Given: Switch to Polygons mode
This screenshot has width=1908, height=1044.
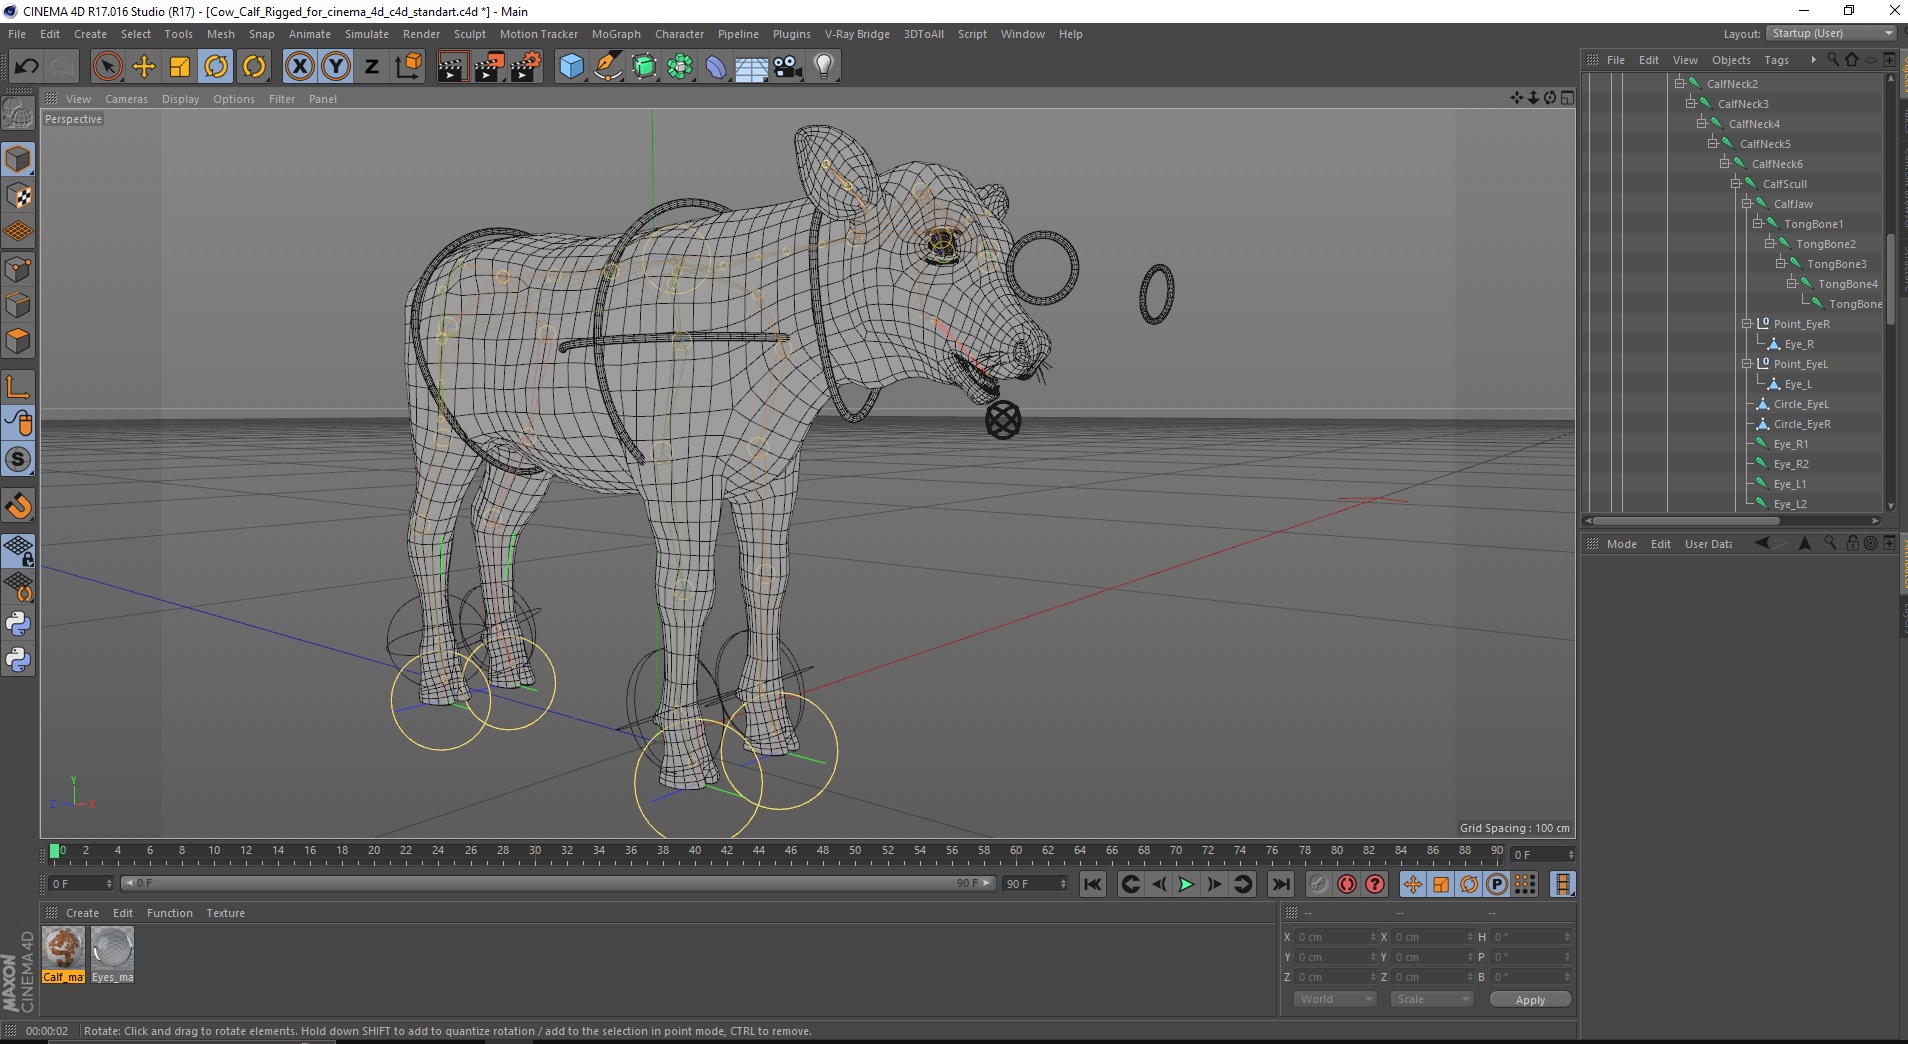Looking at the screenshot, I should (18, 341).
